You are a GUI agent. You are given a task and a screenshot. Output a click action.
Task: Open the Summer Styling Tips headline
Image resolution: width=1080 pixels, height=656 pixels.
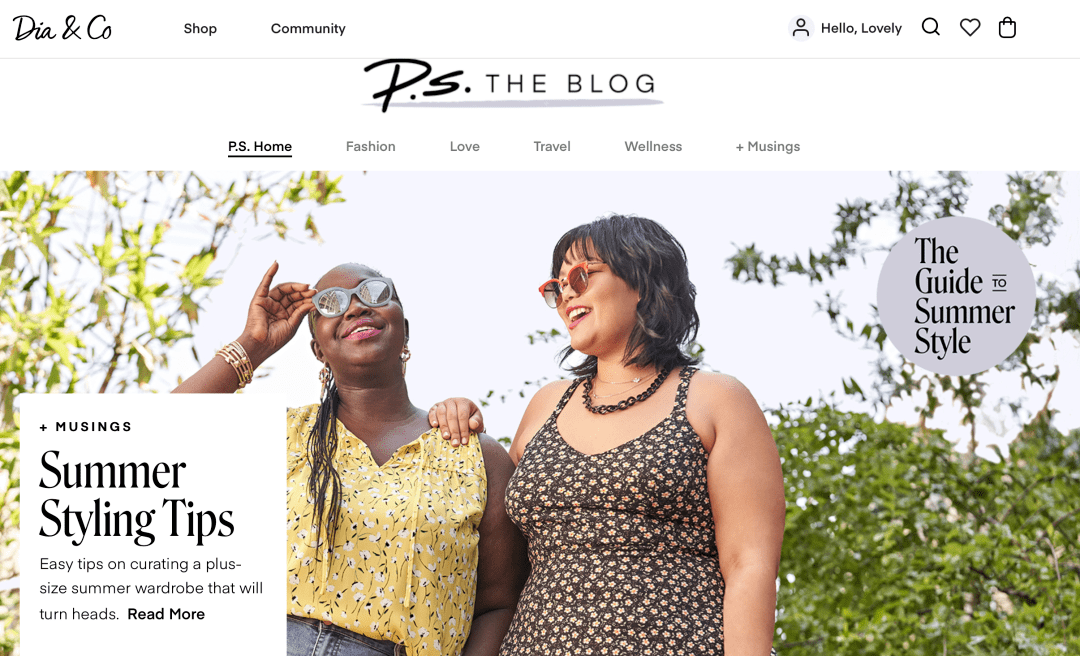pyautogui.click(x=136, y=496)
